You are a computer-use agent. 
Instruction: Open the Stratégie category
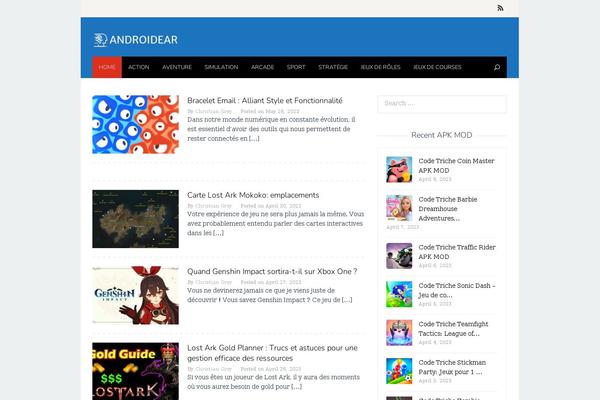tap(333, 67)
